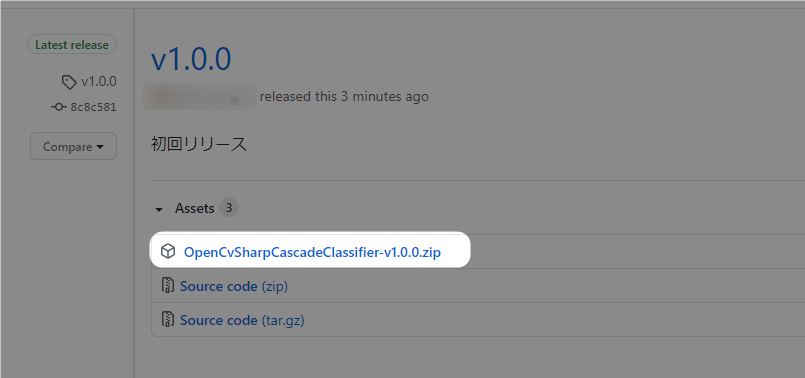Click the Assets label
This screenshot has height=378, width=805.
click(x=195, y=208)
